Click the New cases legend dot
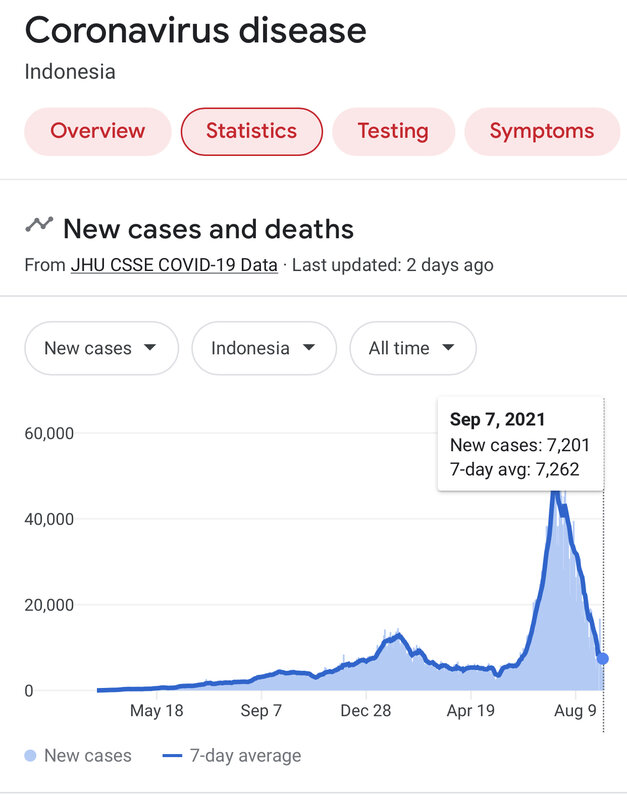Viewport: 627px width, 800px height. tap(31, 756)
